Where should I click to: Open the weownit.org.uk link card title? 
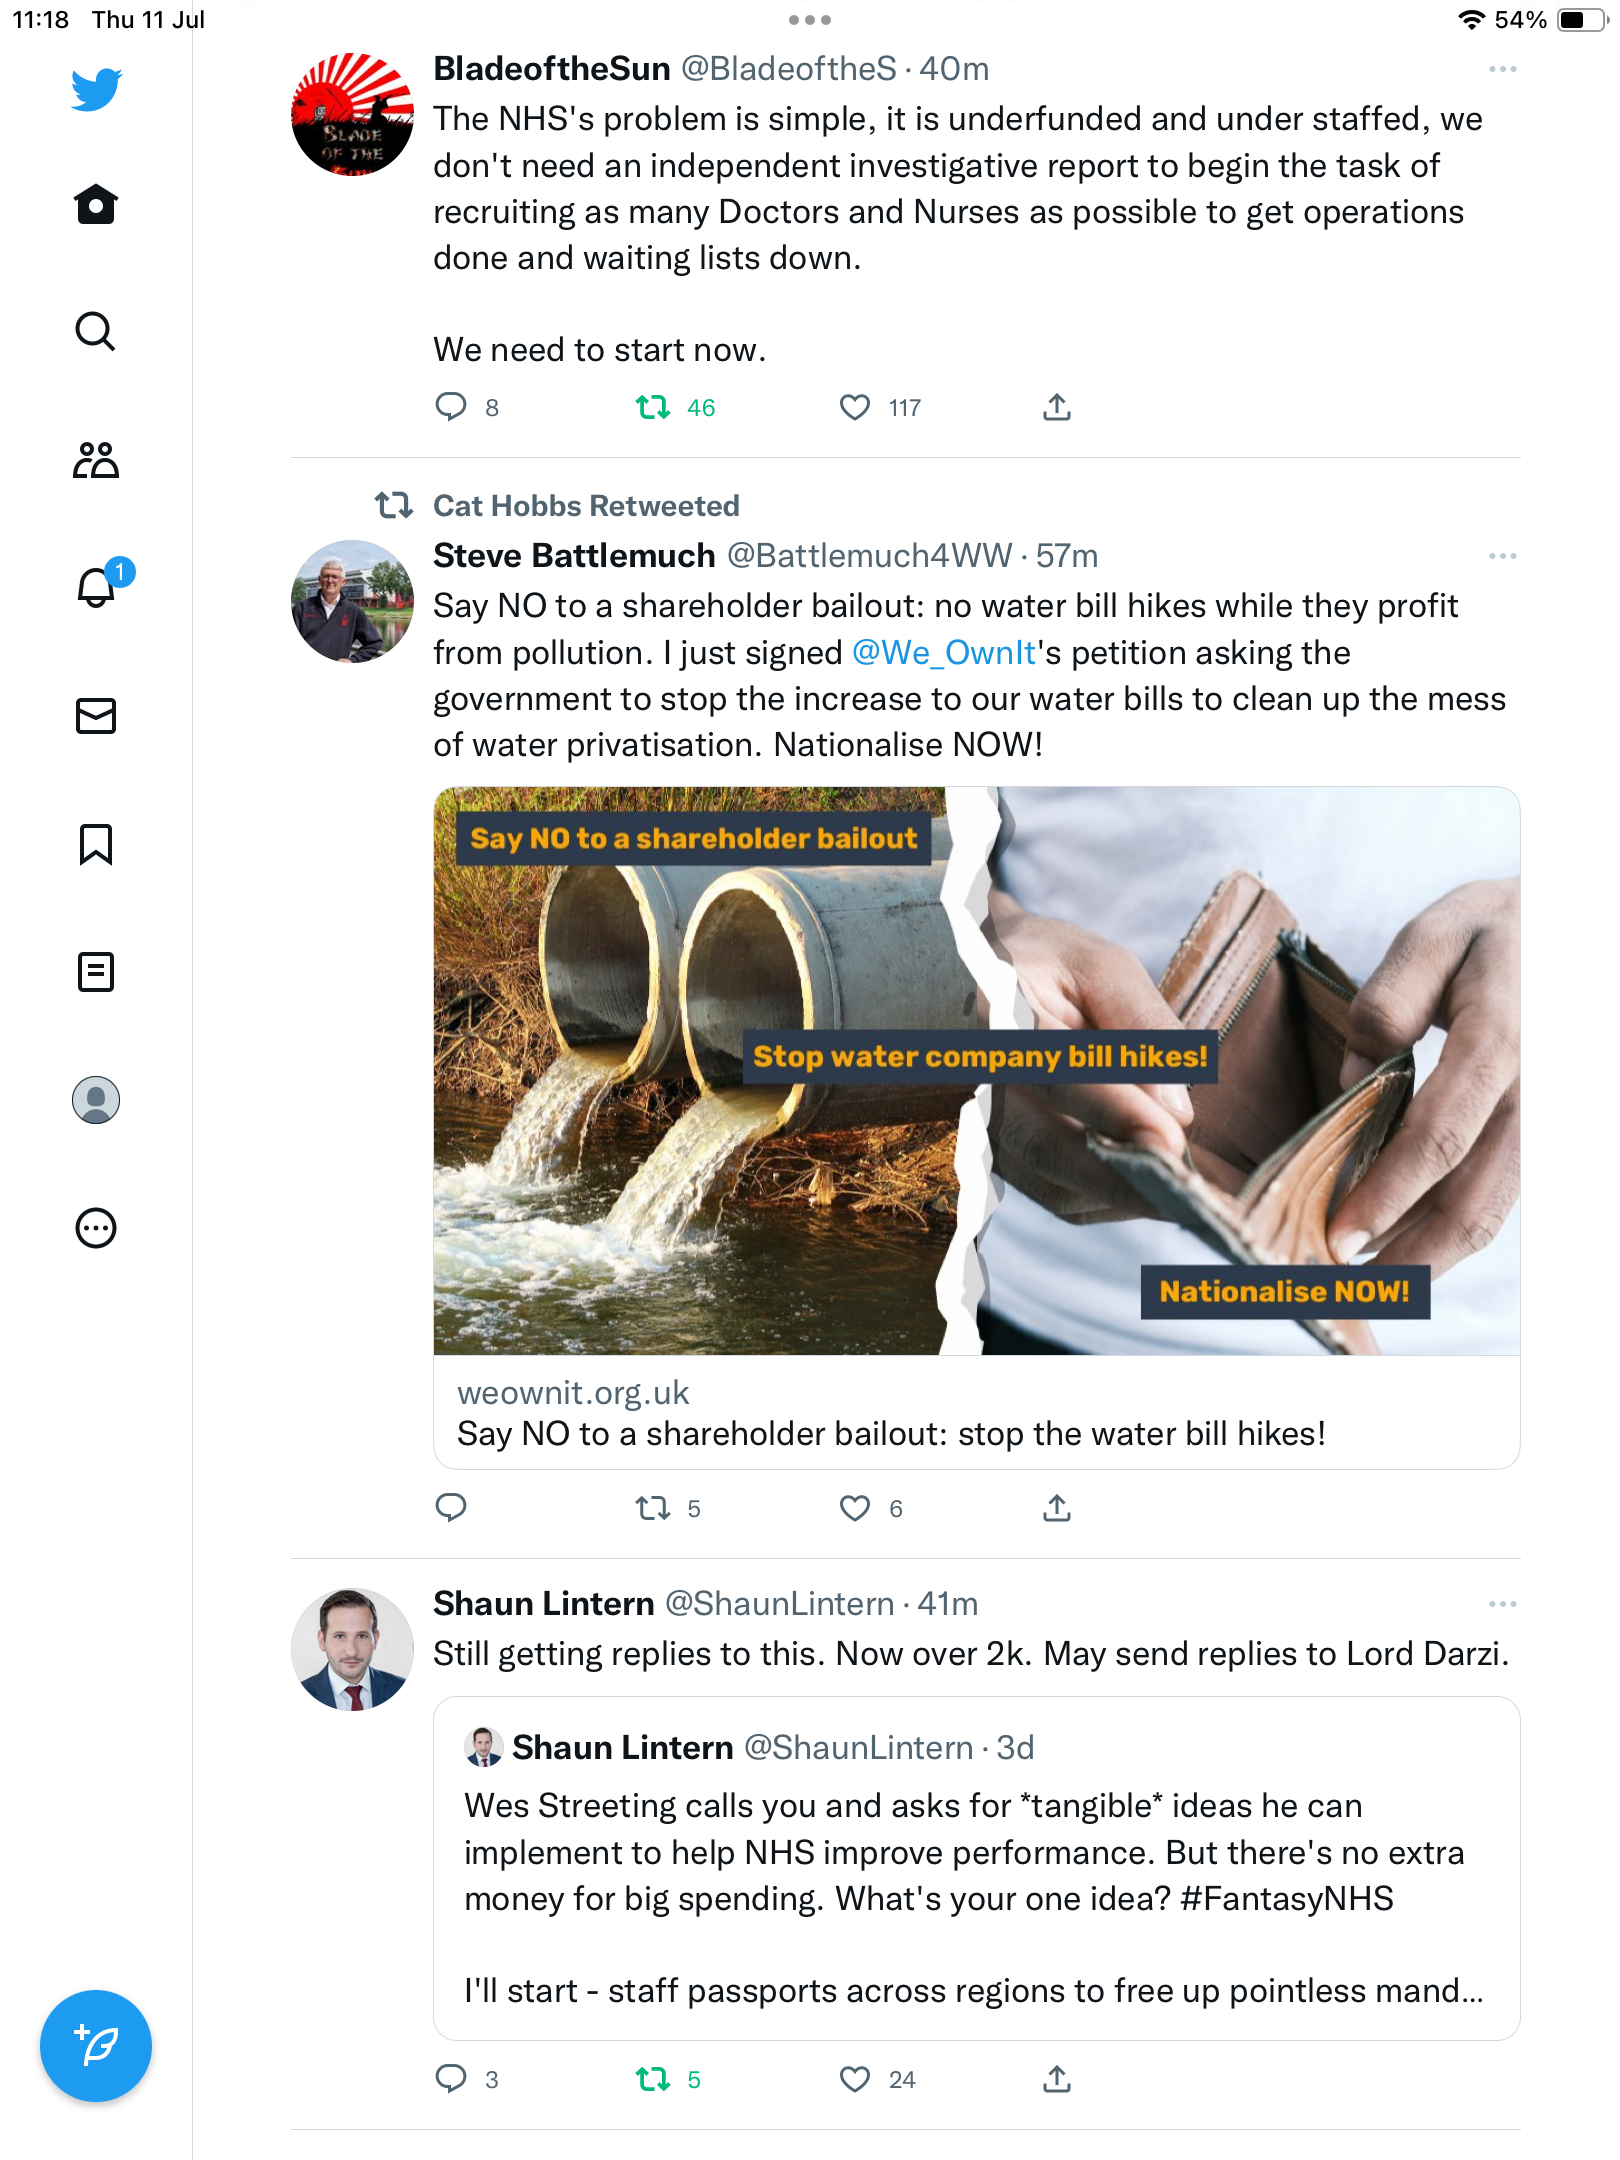[x=890, y=1434]
